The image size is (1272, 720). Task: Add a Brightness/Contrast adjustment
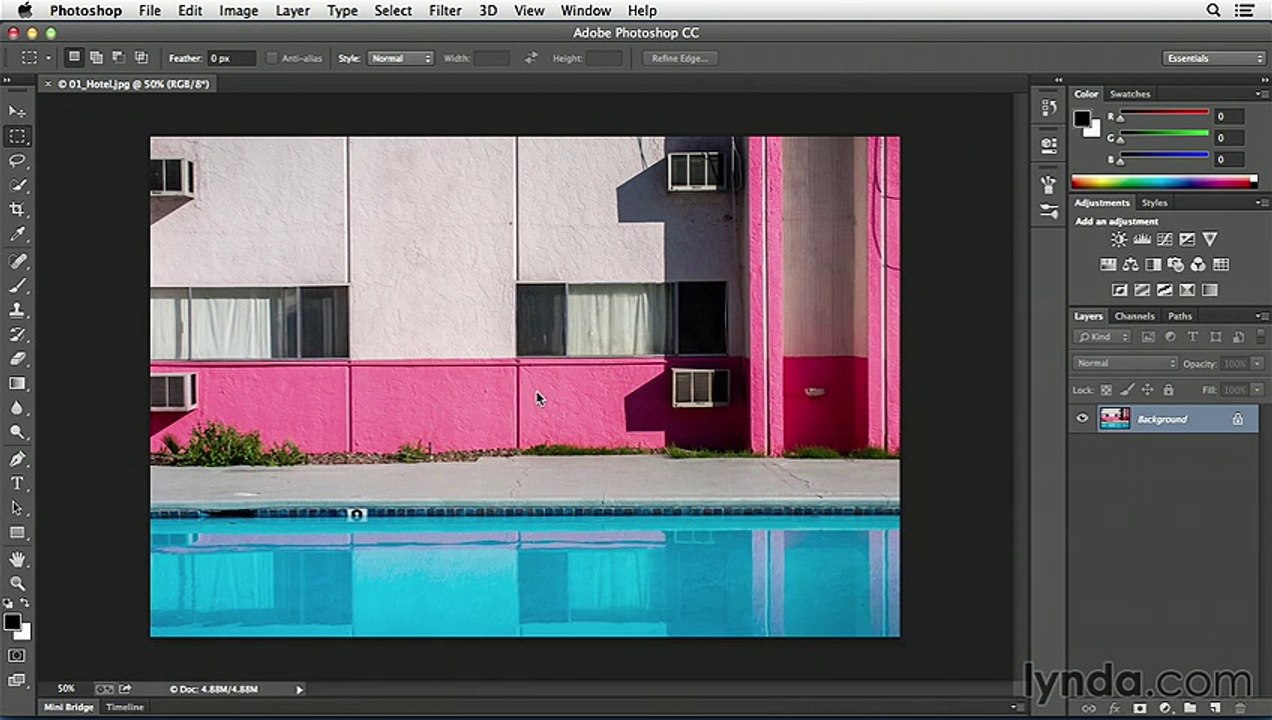[1119, 240]
